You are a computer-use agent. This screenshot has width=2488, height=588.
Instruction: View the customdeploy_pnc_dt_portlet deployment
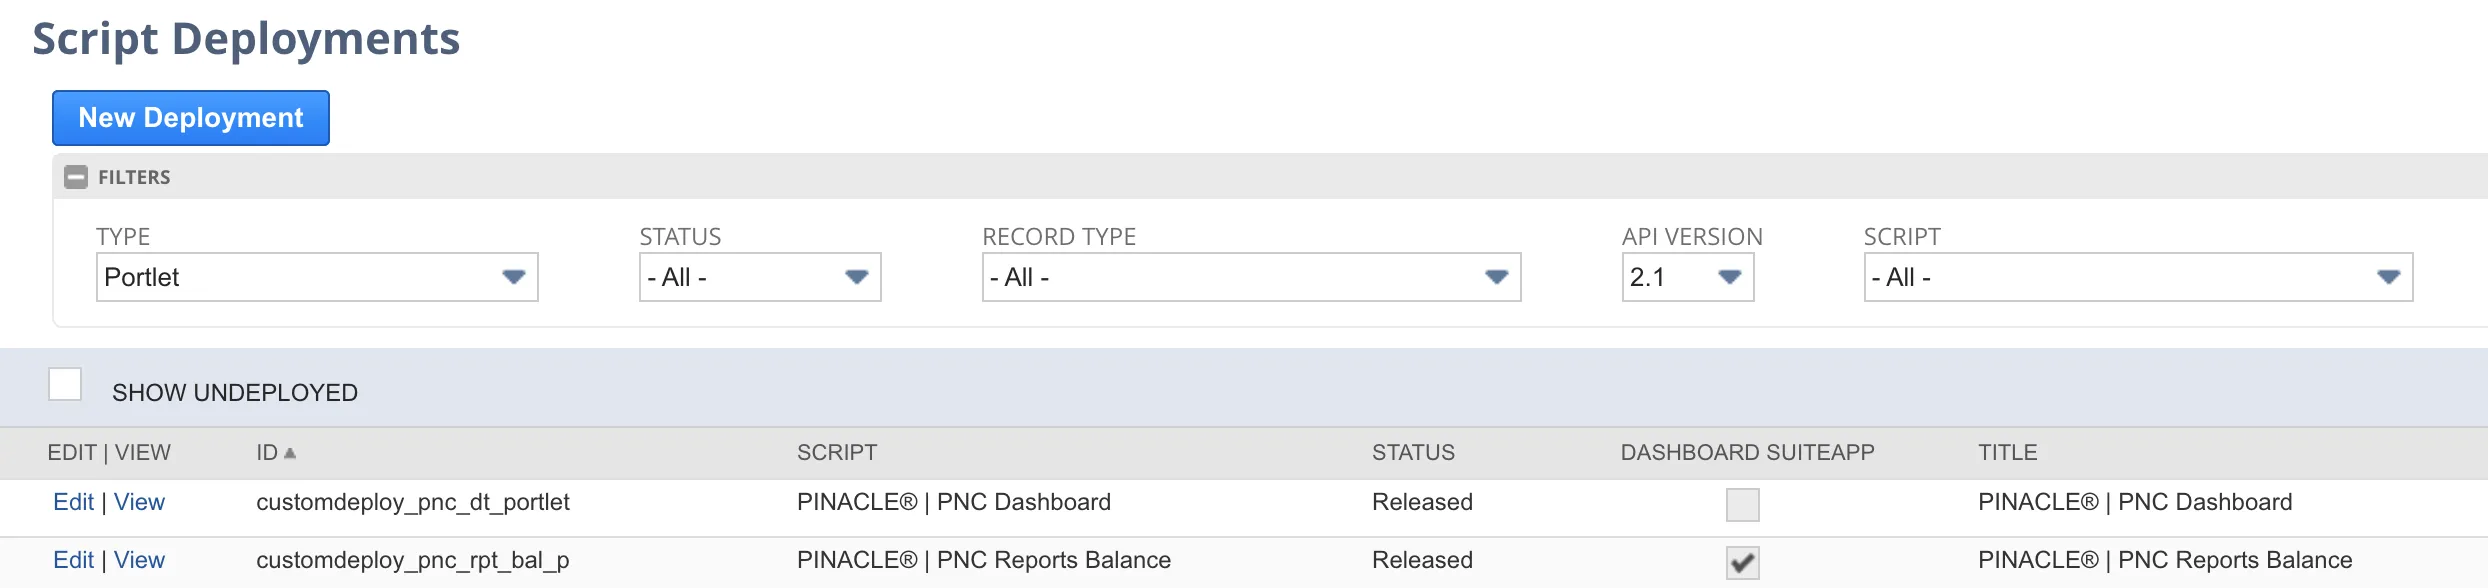(139, 502)
